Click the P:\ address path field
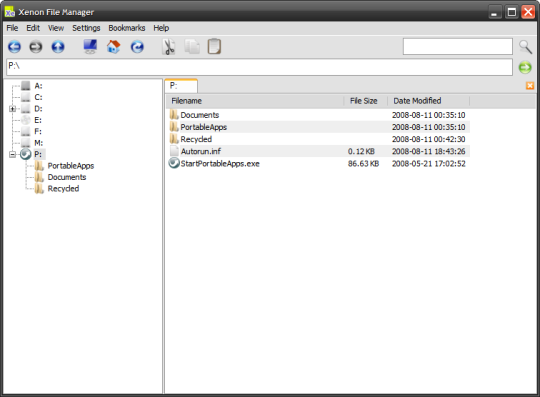This screenshot has height=397, width=540. [x=259, y=67]
